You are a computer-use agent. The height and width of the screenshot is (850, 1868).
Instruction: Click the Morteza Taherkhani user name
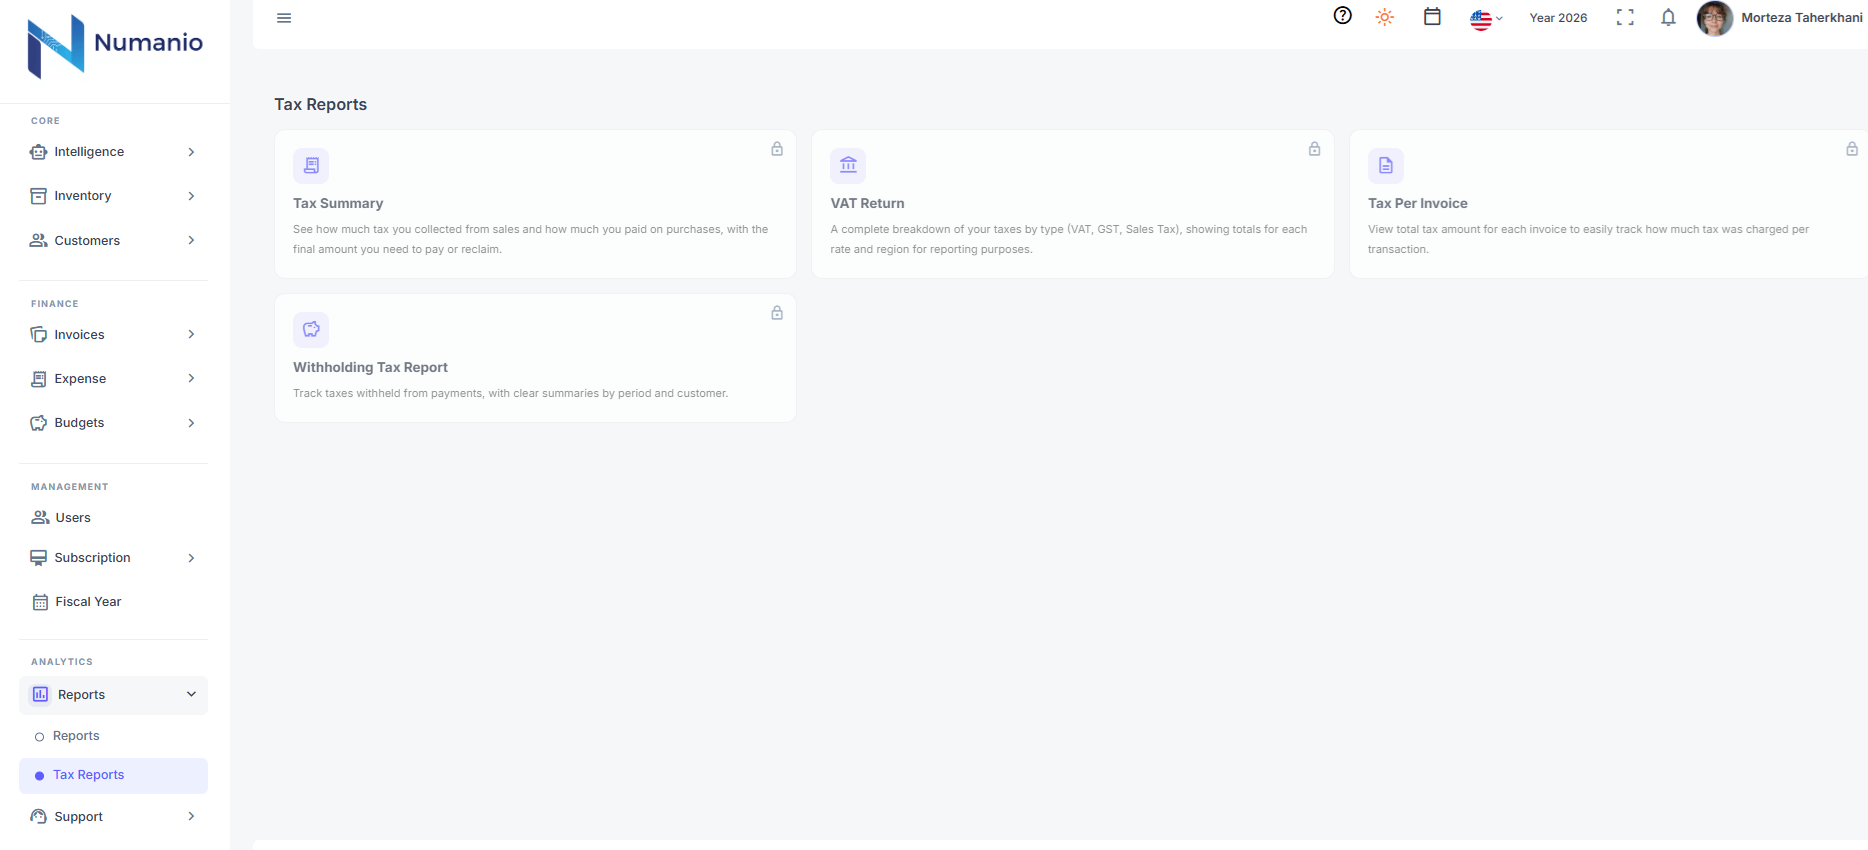click(1802, 18)
